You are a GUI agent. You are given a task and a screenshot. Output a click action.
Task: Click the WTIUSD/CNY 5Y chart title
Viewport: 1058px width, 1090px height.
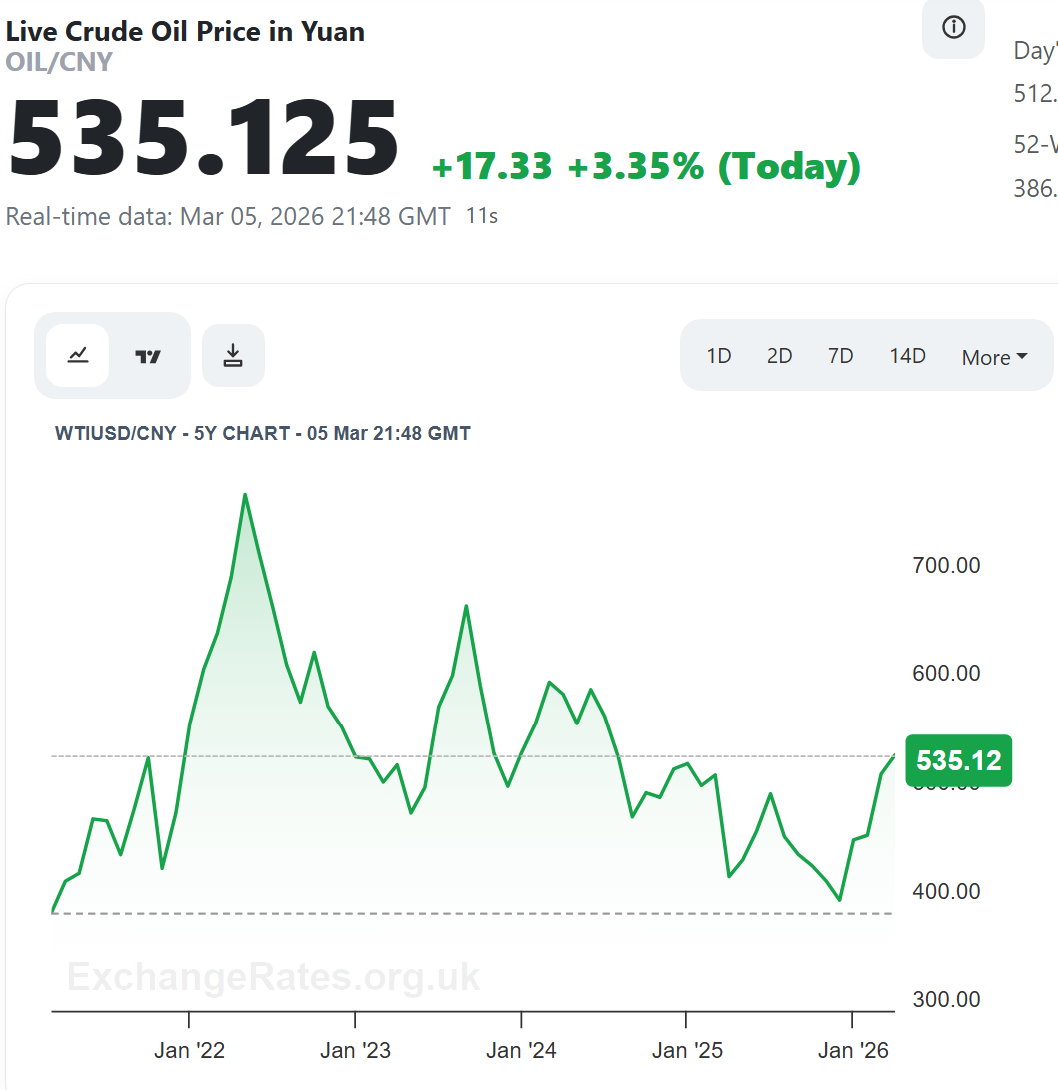point(263,433)
